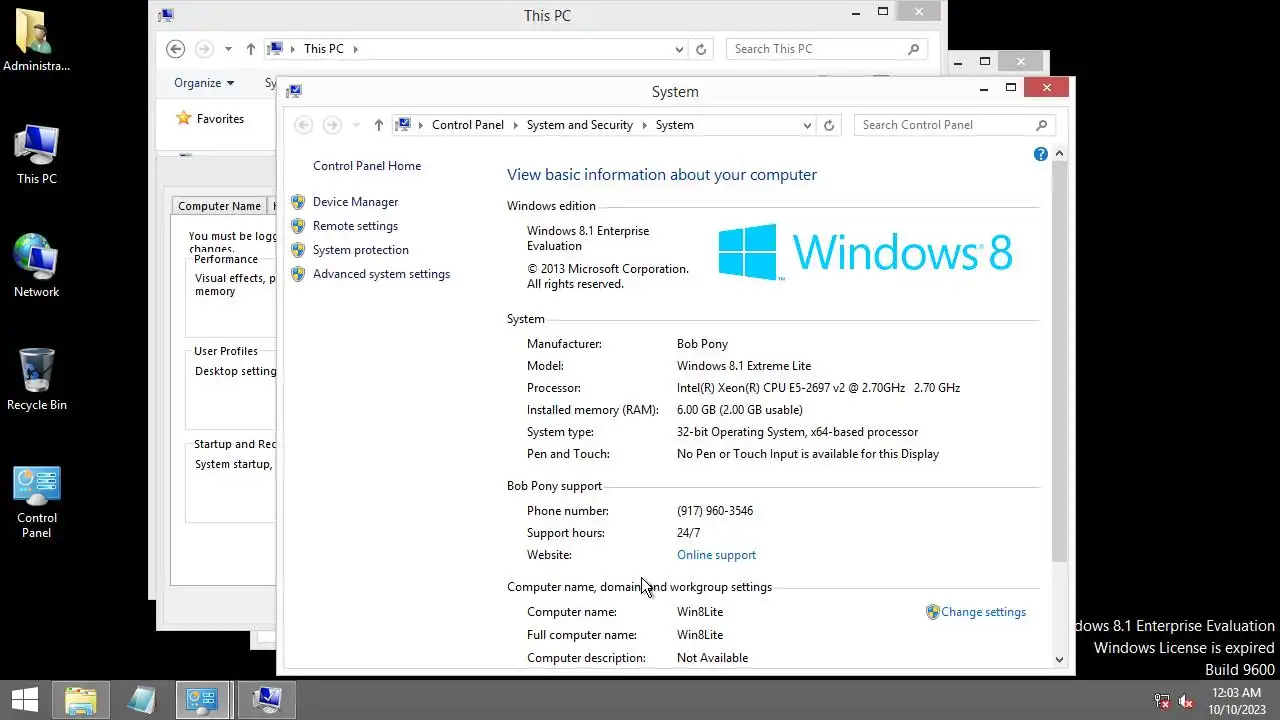Open the Organize dropdown menu
Viewport: 1280px width, 720px height.
click(204, 83)
